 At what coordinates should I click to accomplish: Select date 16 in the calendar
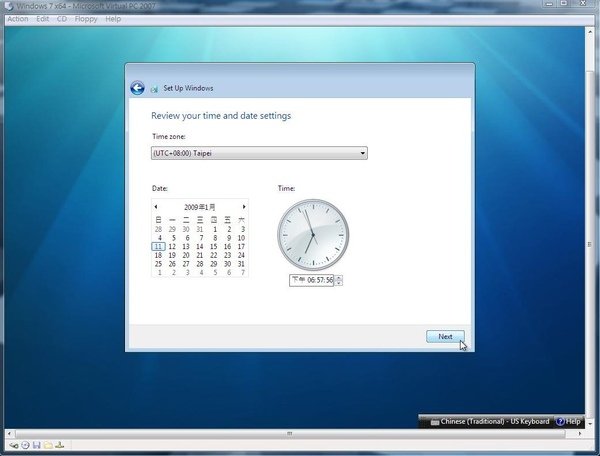[227, 246]
